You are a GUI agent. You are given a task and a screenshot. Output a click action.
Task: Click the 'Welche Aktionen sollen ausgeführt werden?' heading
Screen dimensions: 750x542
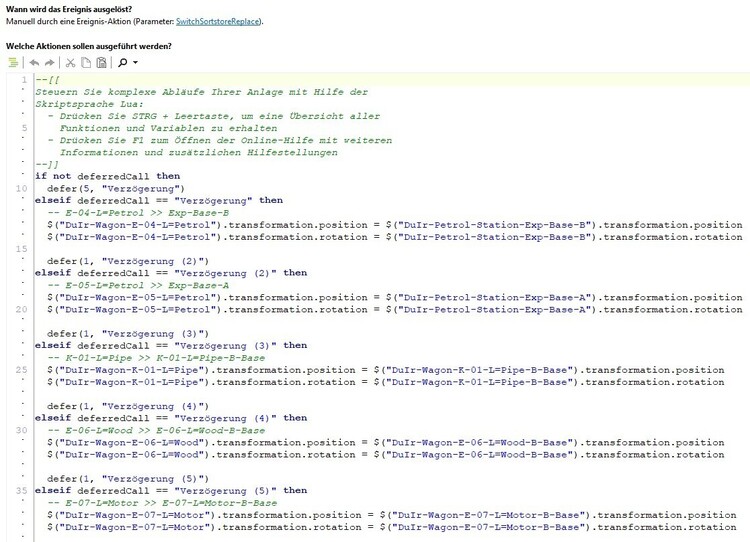tap(88, 46)
